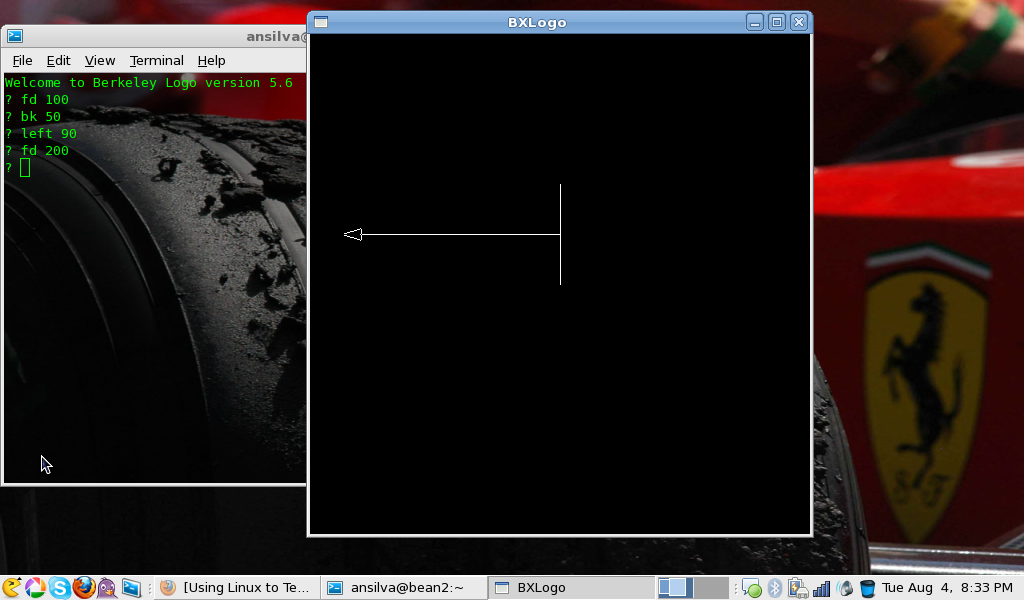
Task: Open the BXLogo window menu icon
Action: coord(321,22)
